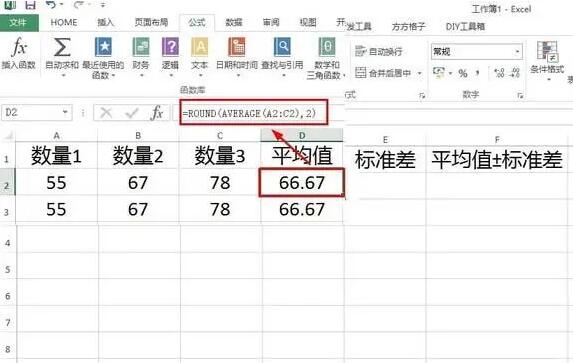The image size is (573, 363).
Task: Switch to the Insert (插入) tab
Action: [106, 23]
